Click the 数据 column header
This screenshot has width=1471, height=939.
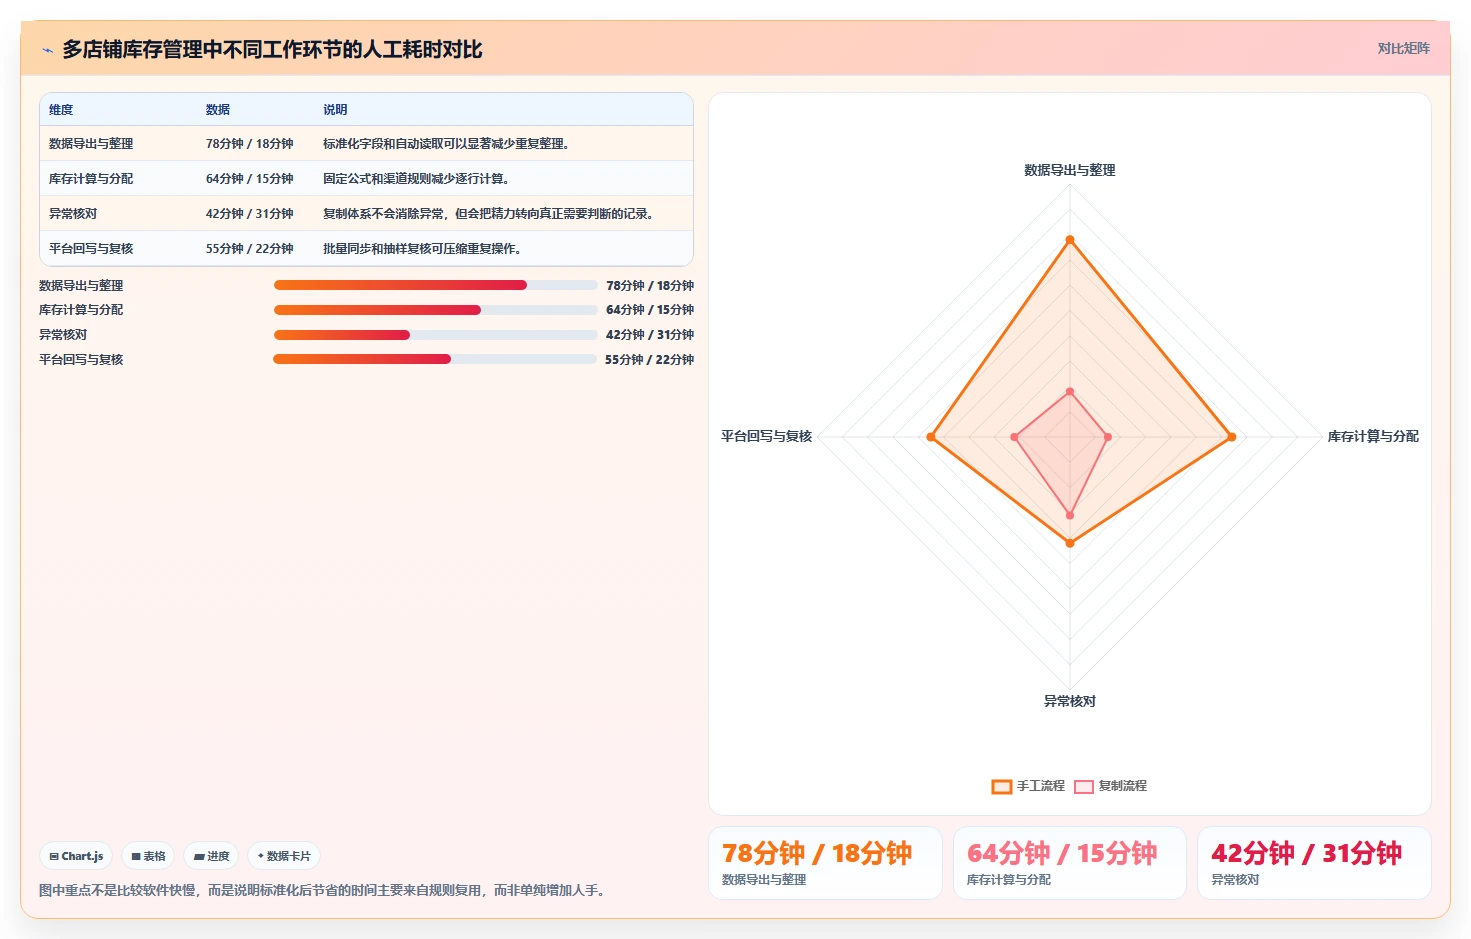coord(218,110)
